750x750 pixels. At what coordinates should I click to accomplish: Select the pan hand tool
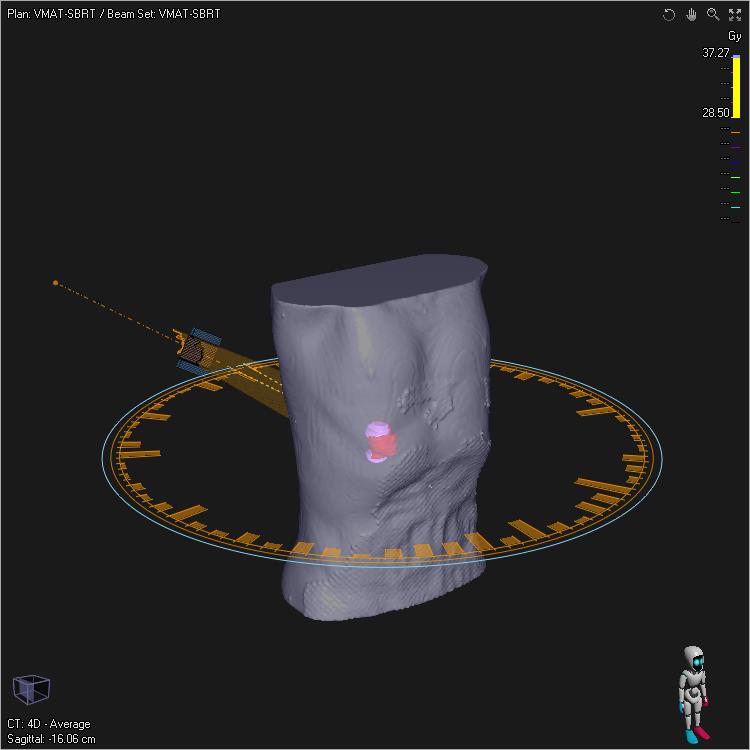pos(691,15)
